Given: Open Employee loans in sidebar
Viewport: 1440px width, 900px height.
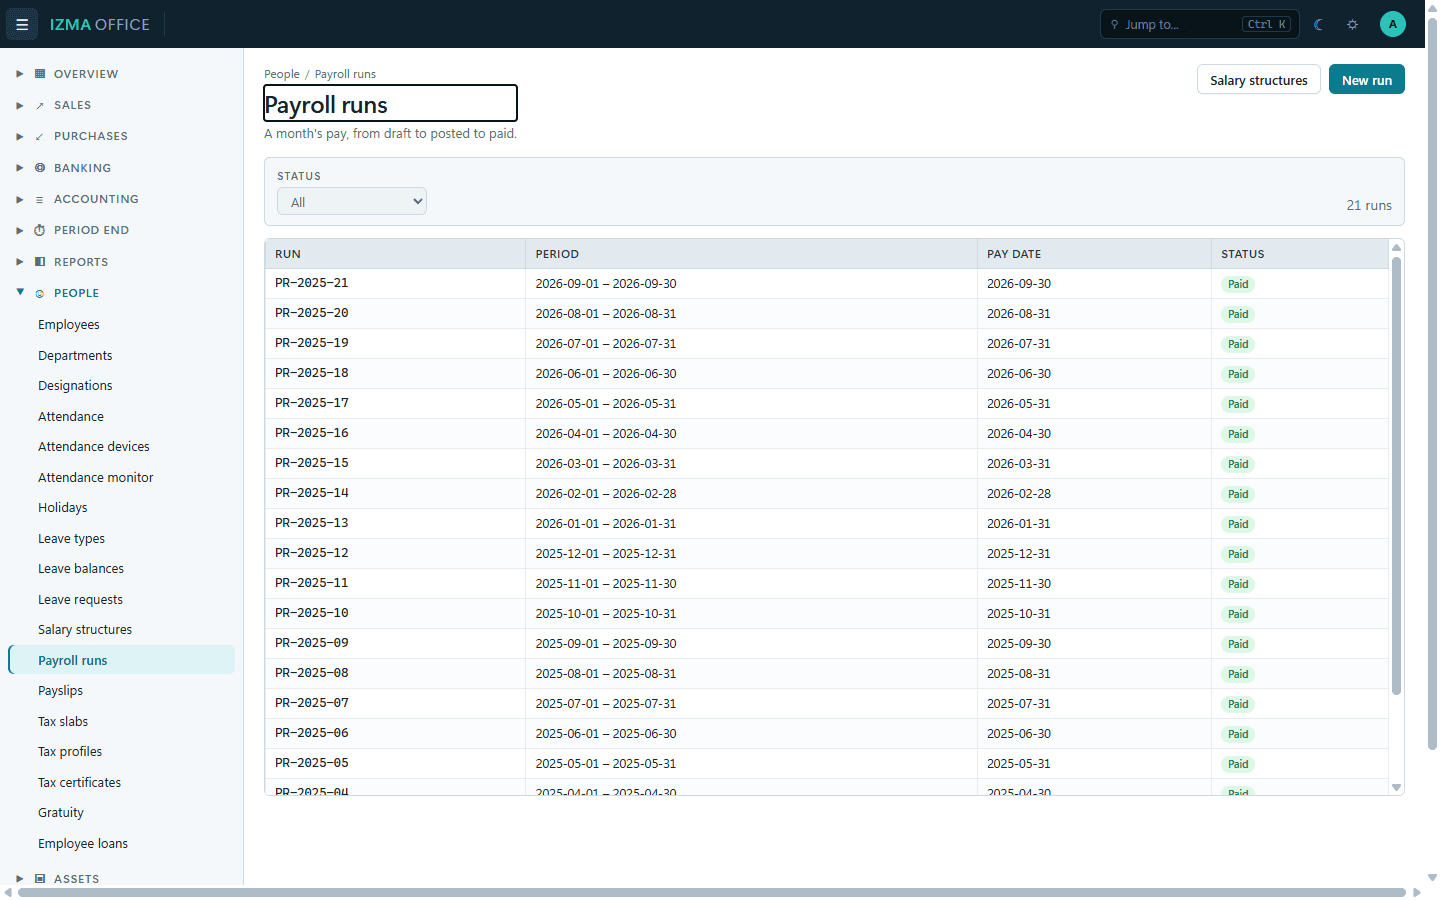Looking at the screenshot, I should point(121,844).
